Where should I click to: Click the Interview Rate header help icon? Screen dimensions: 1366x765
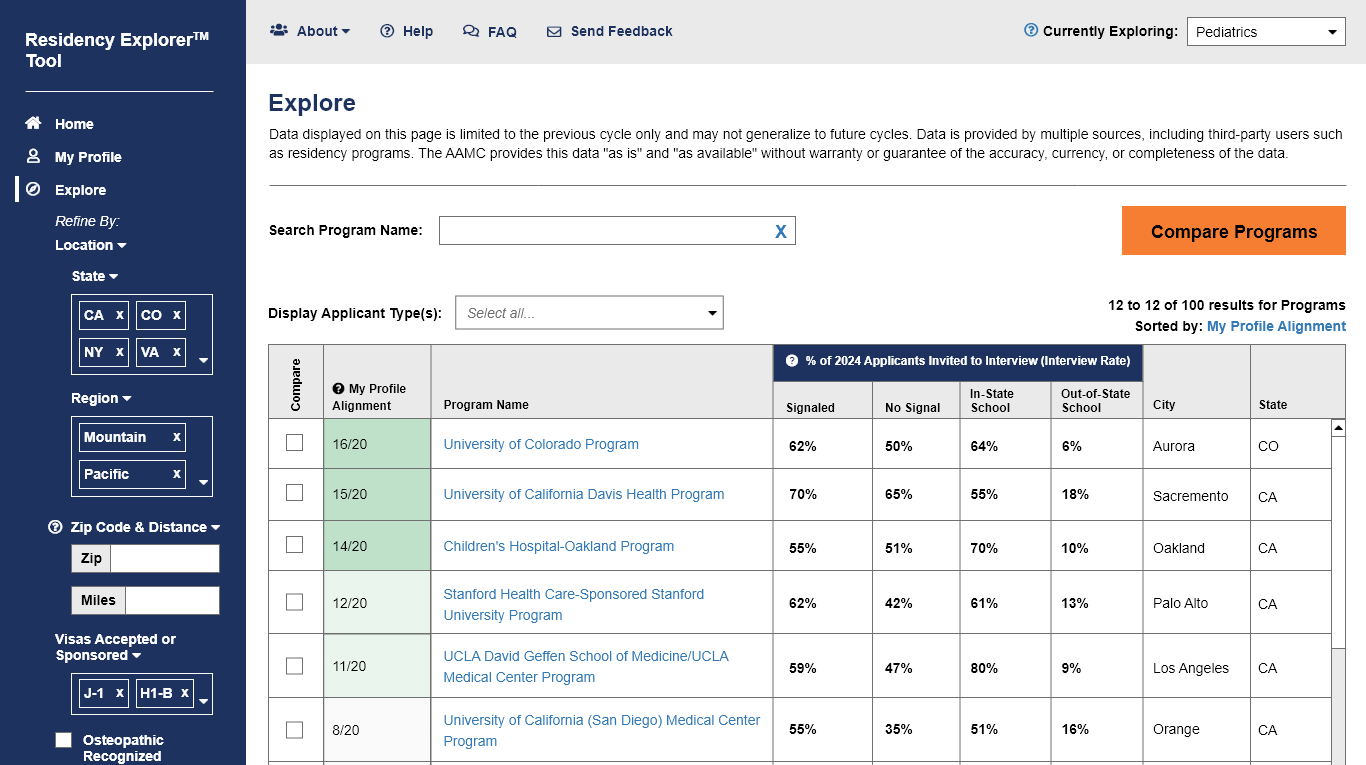tap(792, 361)
